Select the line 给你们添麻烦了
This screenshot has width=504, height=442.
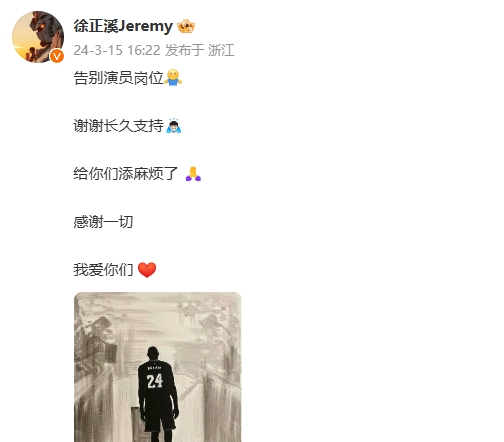126,174
